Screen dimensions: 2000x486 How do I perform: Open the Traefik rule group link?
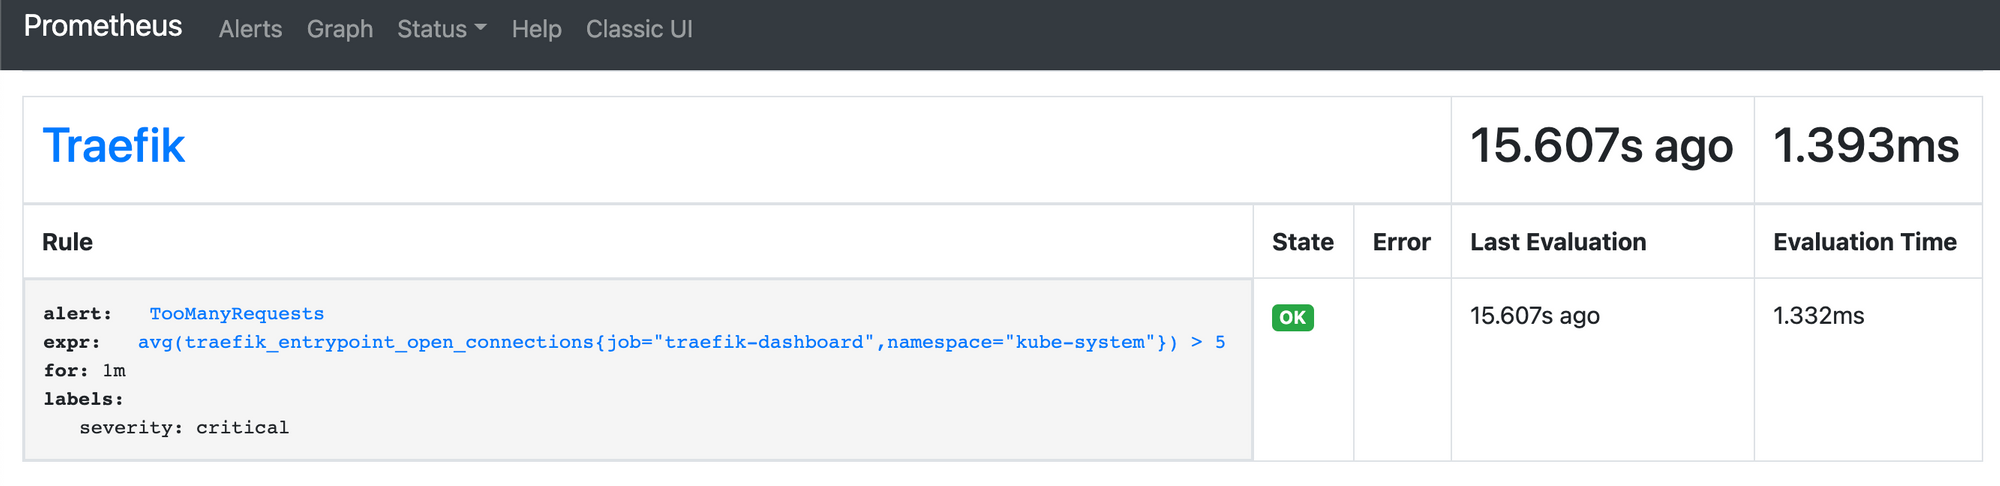(x=114, y=146)
